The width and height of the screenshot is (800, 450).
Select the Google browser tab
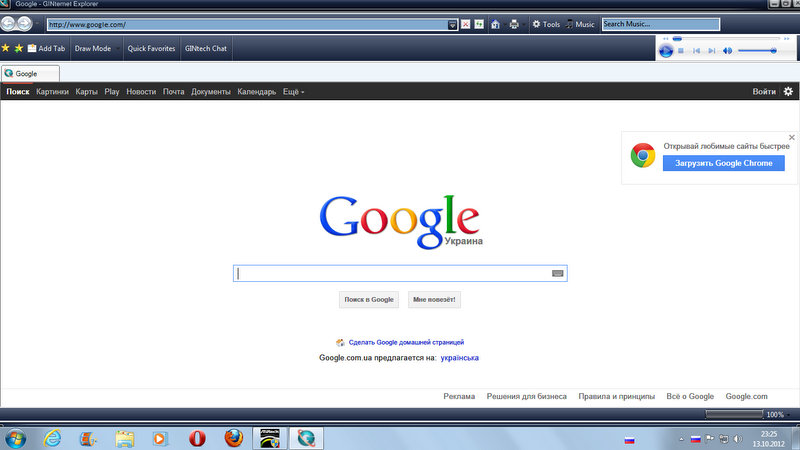[x=30, y=73]
